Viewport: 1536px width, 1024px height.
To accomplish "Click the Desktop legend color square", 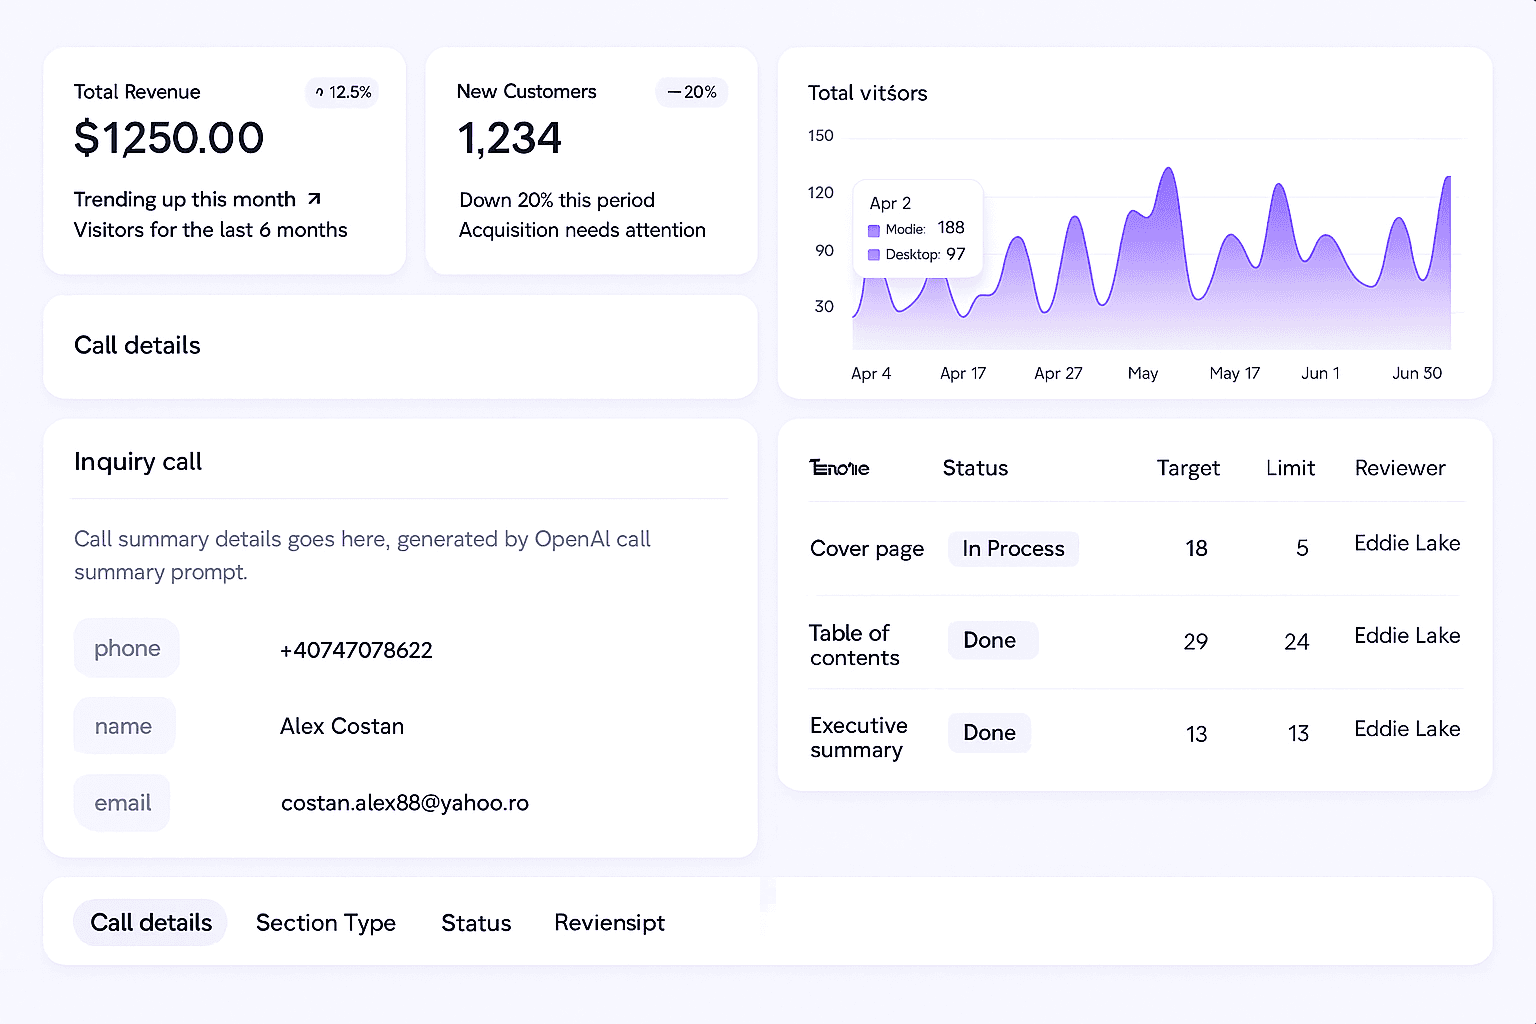I will 874,255.
